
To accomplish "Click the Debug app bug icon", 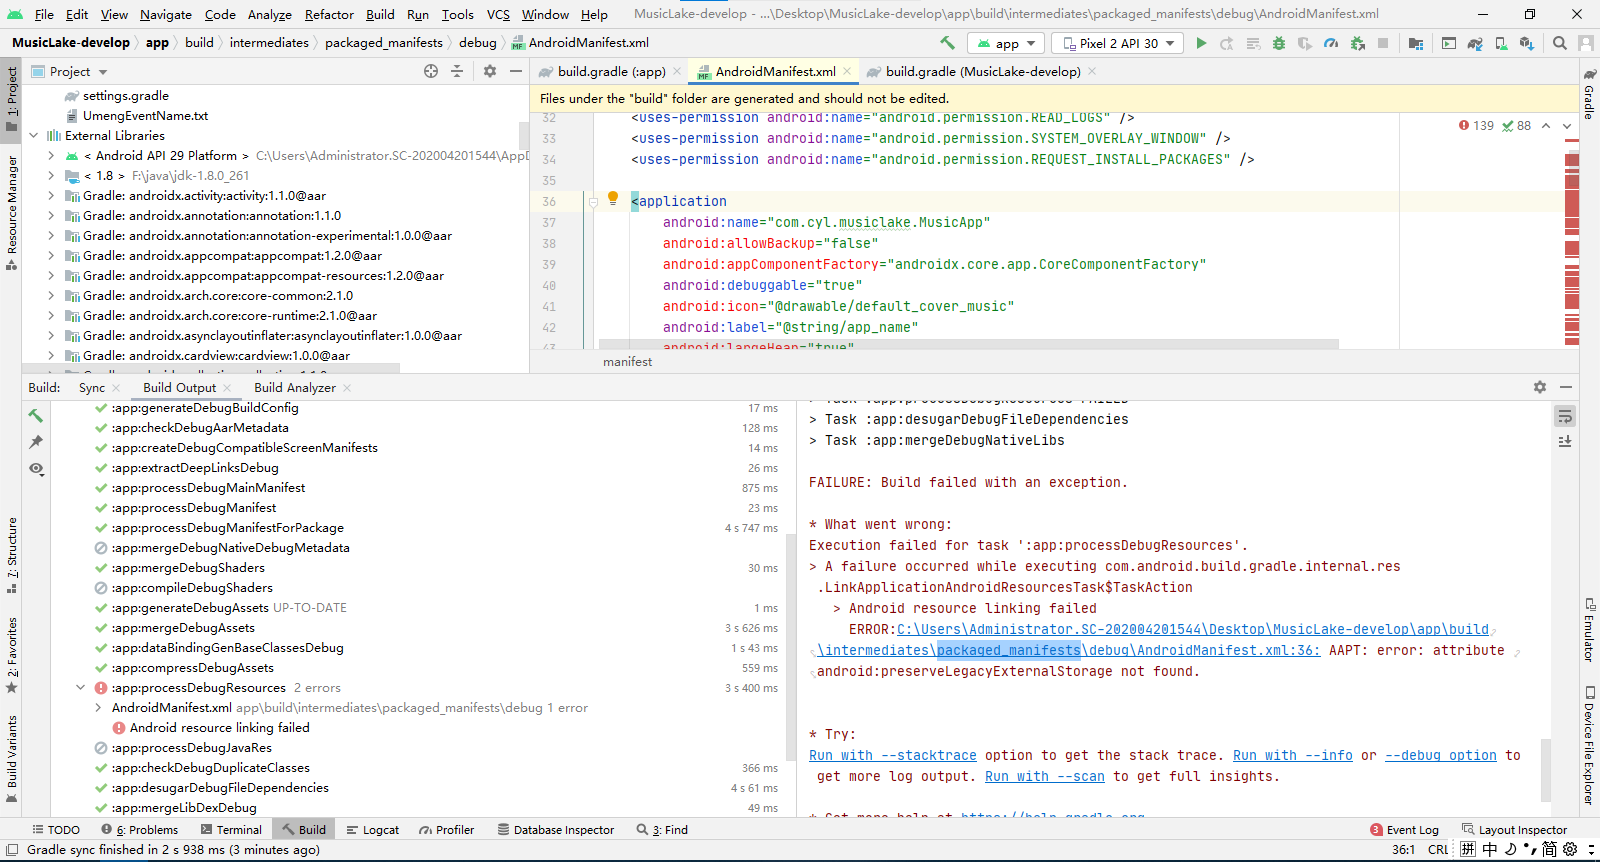I will [1279, 43].
